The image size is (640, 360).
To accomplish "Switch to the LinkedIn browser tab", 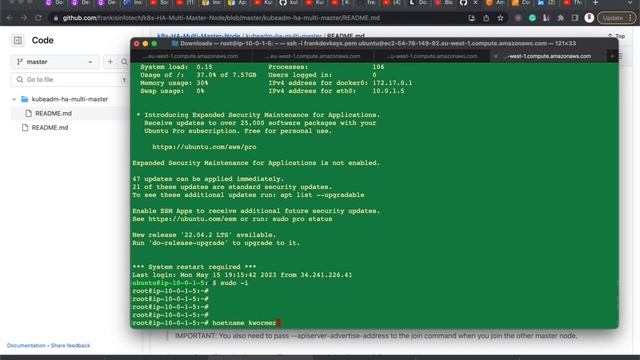I will [x=546, y=3].
